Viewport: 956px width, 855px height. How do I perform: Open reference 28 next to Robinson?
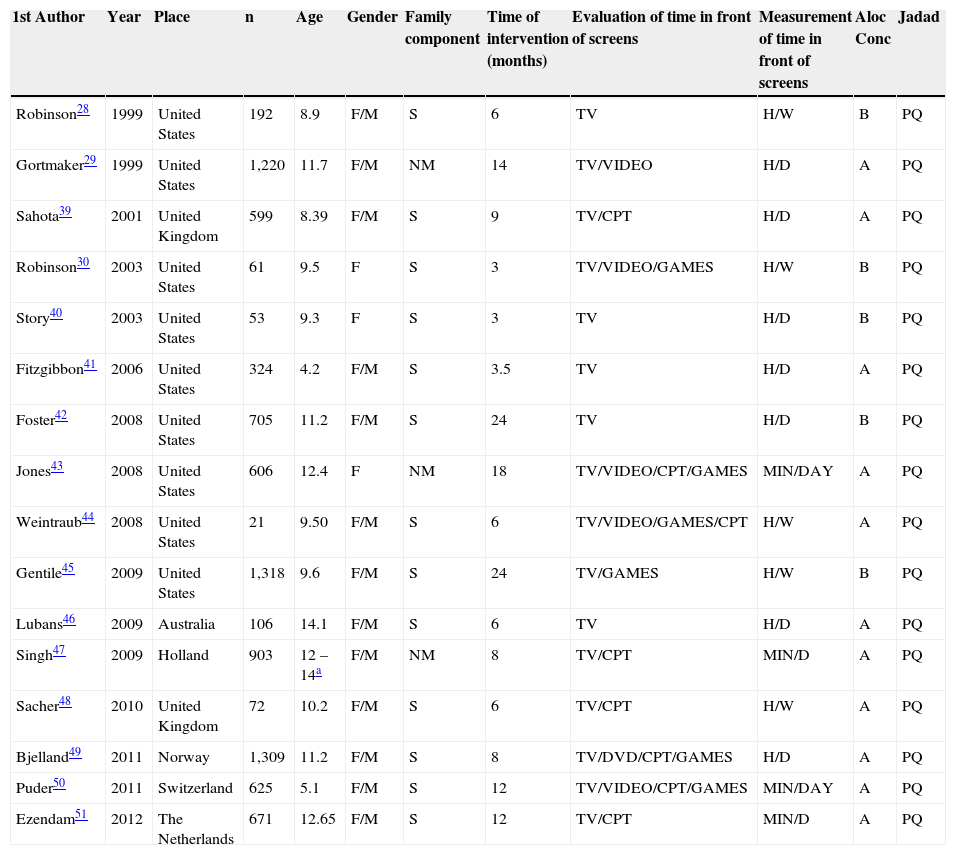[83, 110]
